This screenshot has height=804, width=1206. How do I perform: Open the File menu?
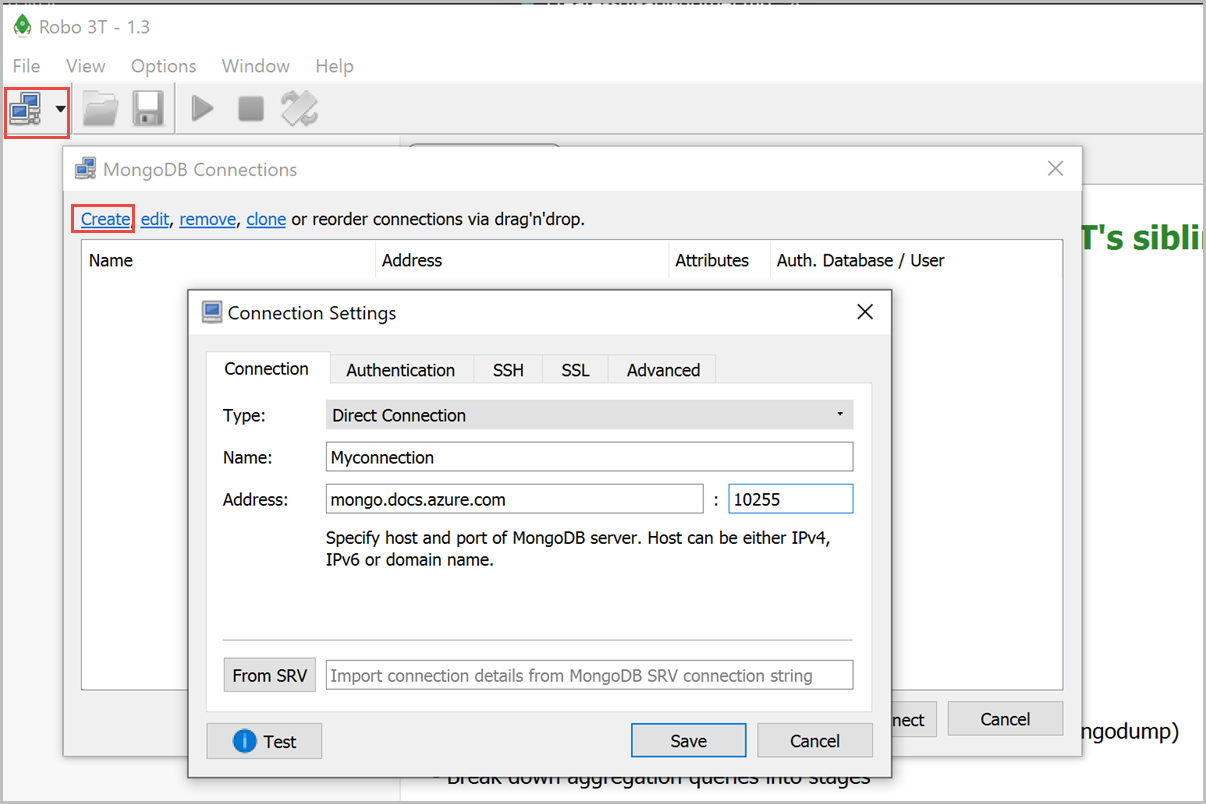pyautogui.click(x=27, y=66)
